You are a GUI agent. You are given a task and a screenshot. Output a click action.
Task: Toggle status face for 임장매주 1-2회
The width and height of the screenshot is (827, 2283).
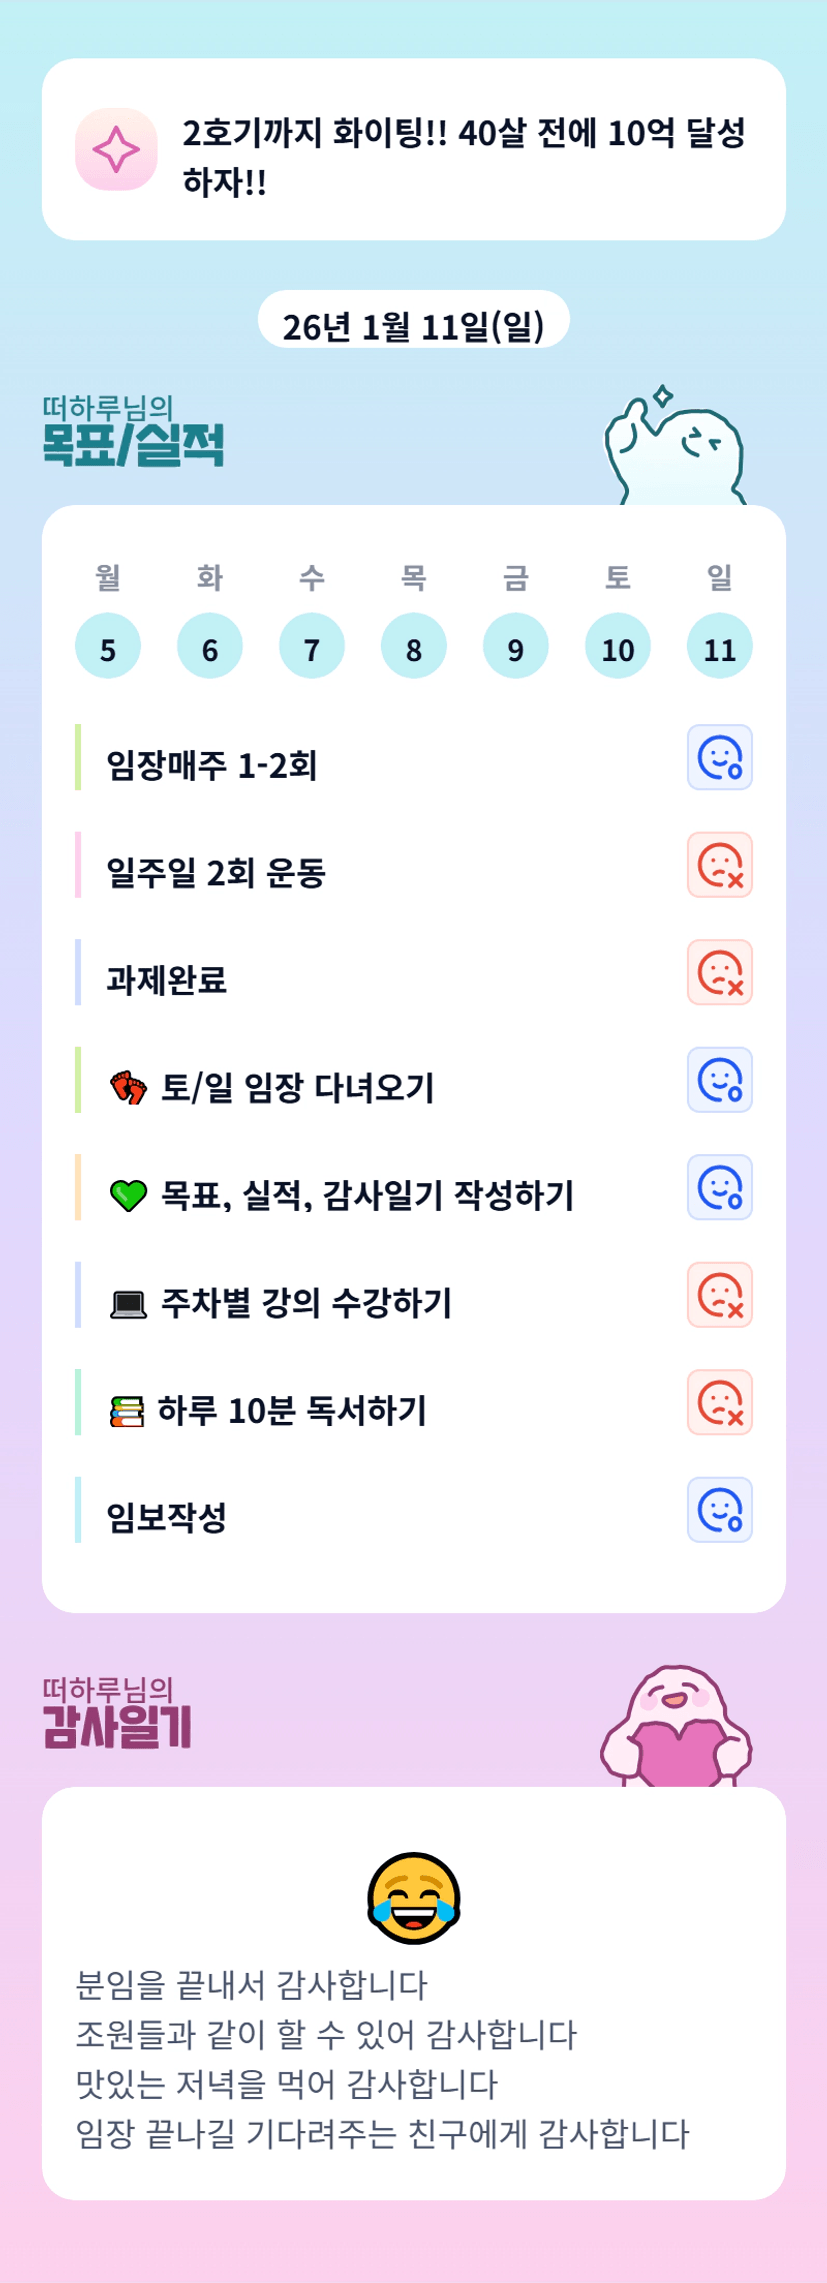(x=719, y=757)
